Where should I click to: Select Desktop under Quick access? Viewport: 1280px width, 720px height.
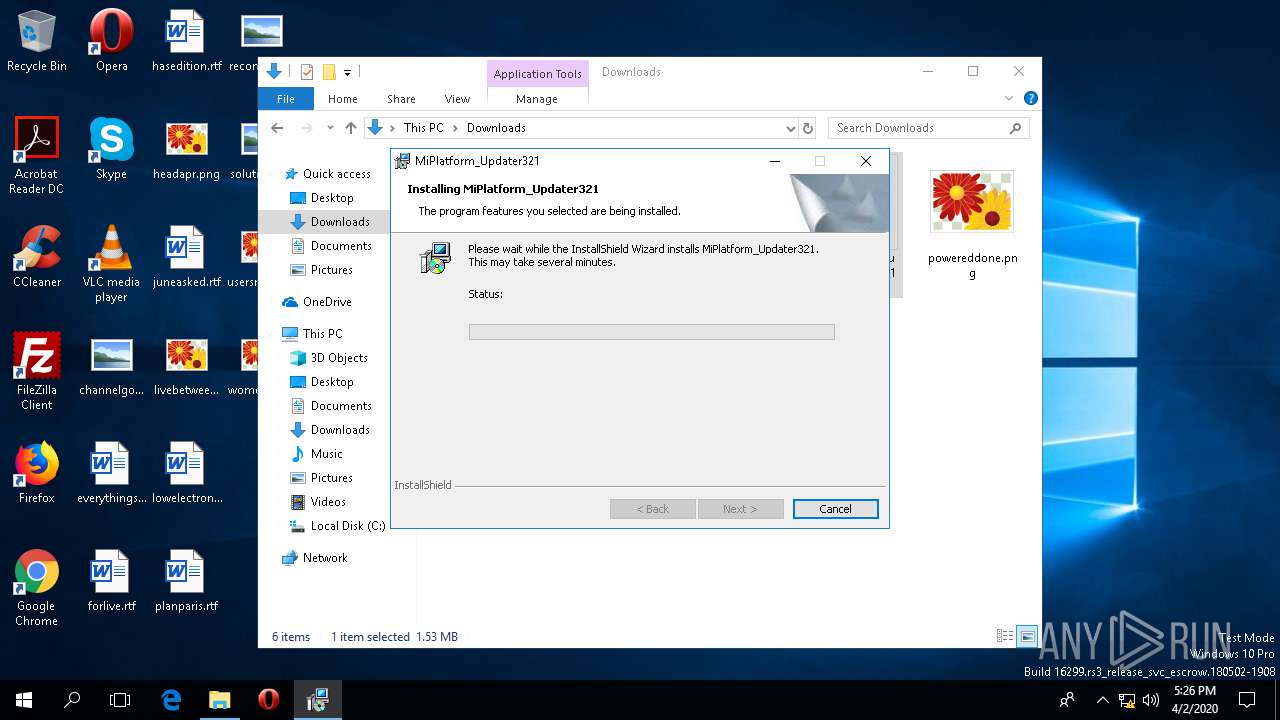(x=332, y=198)
